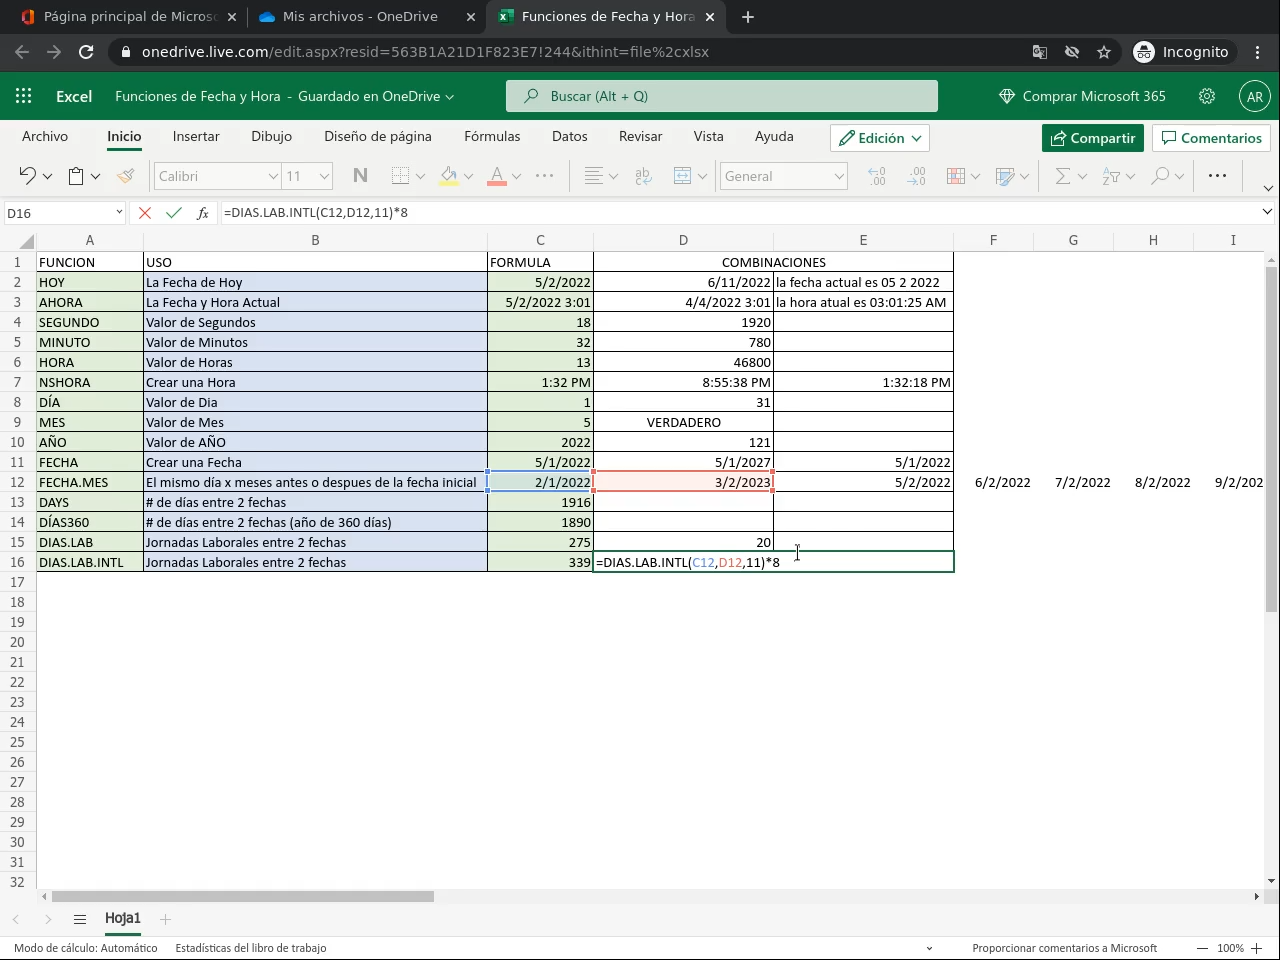This screenshot has width=1280, height=960.
Task: Toggle bold formatting N button
Action: (x=360, y=176)
